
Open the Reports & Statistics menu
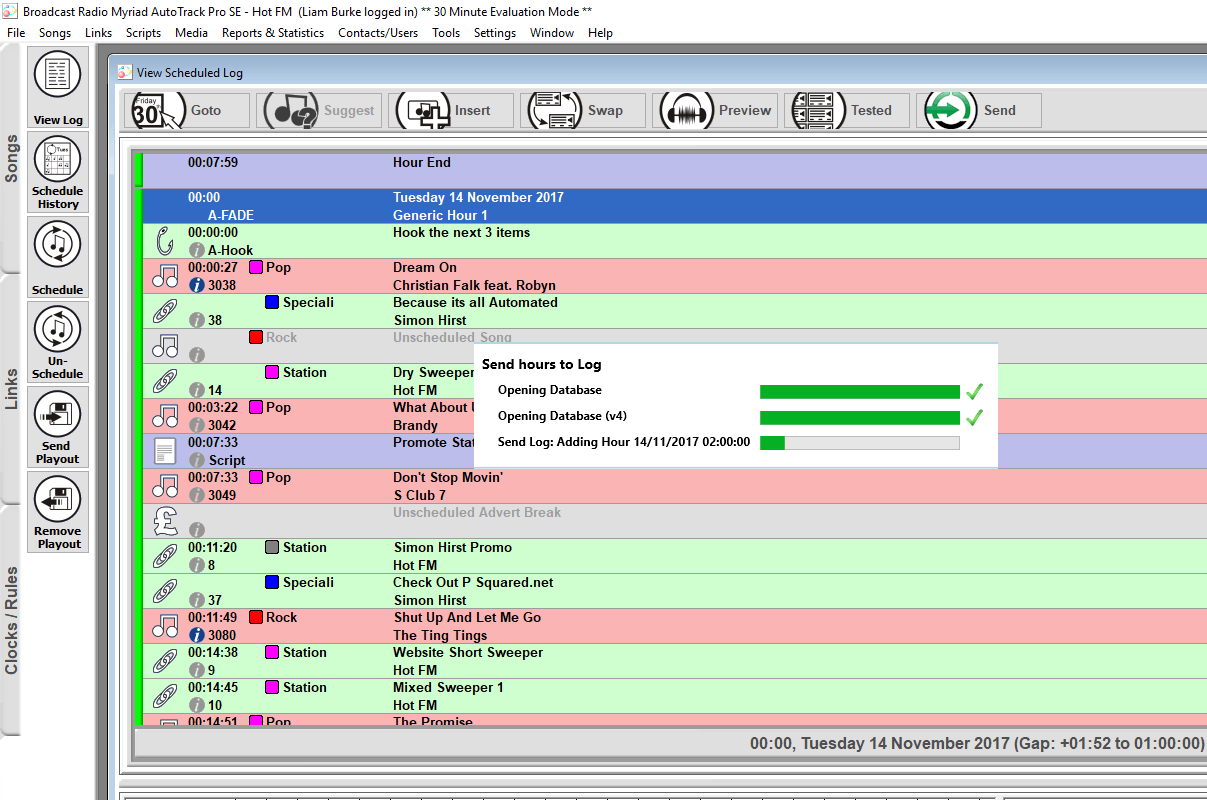point(273,32)
